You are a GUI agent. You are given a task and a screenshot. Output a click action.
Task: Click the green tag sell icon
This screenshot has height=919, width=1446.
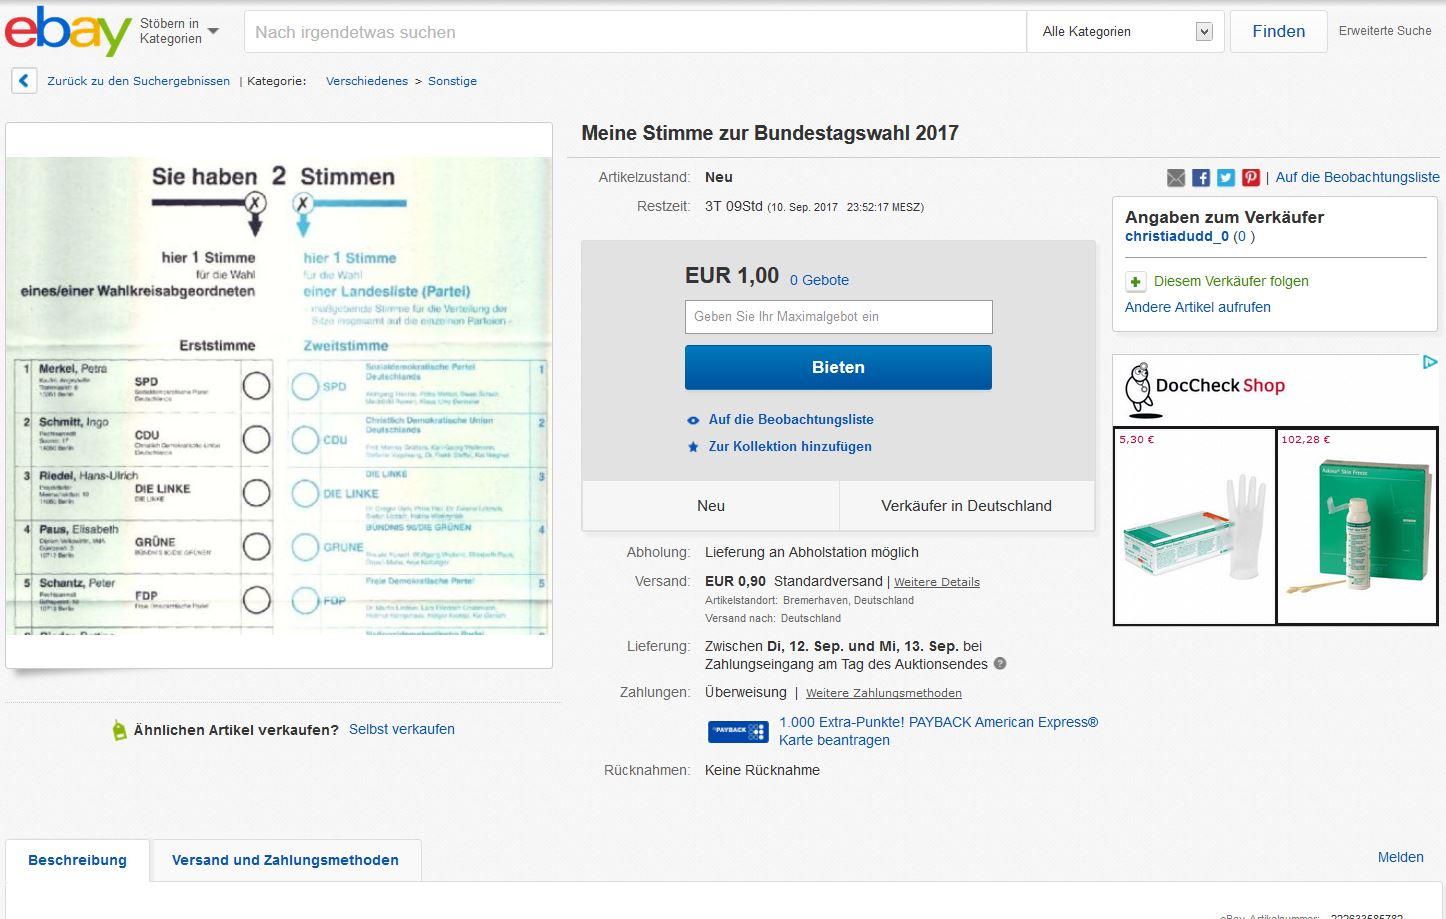tap(120, 730)
